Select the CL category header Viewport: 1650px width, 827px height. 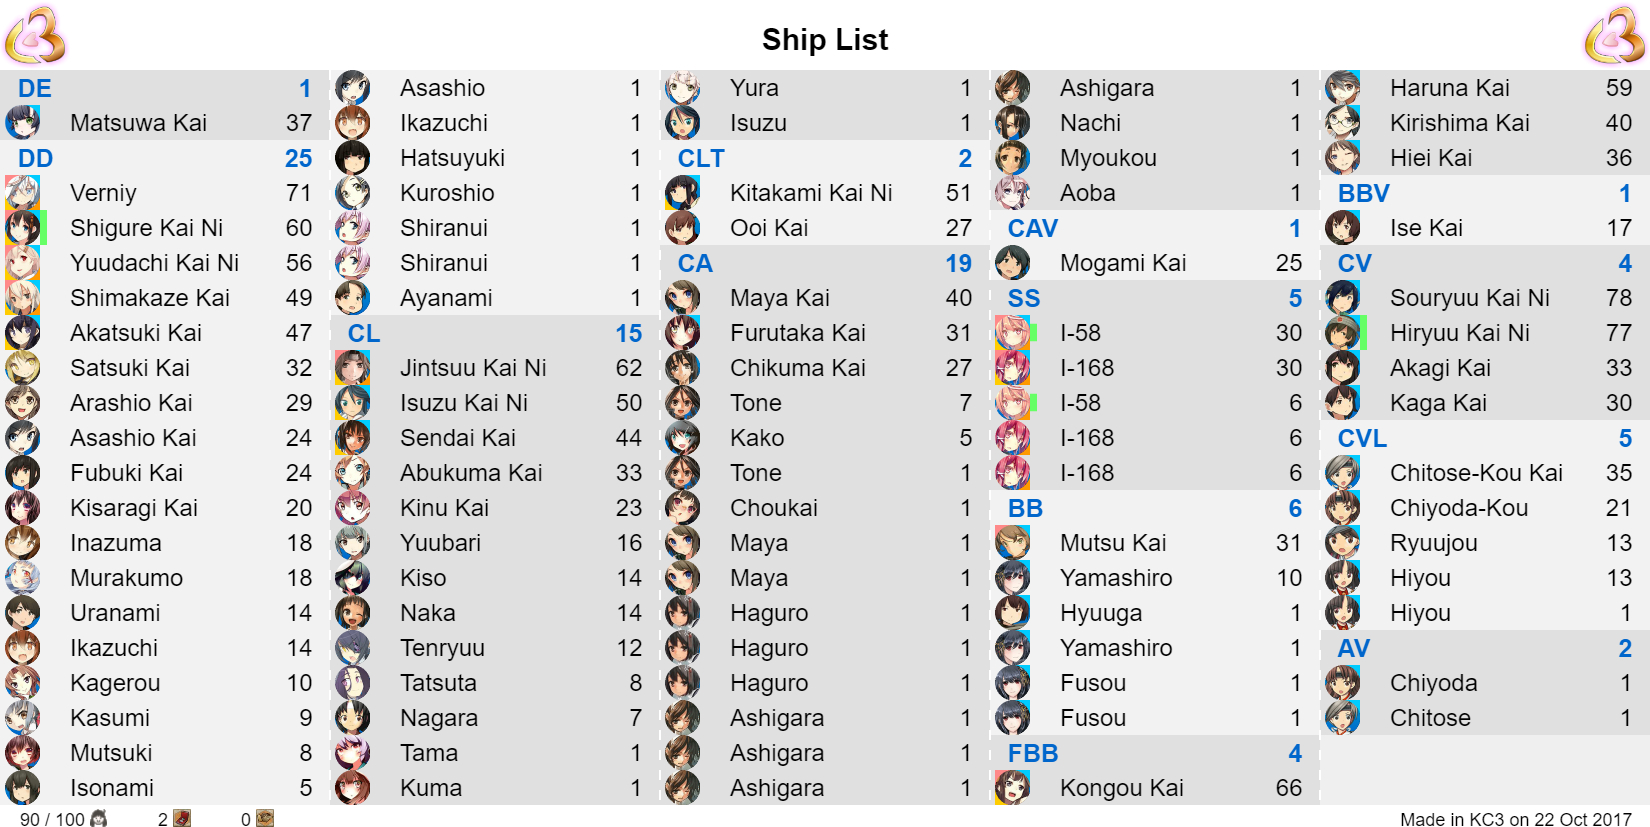495,333
